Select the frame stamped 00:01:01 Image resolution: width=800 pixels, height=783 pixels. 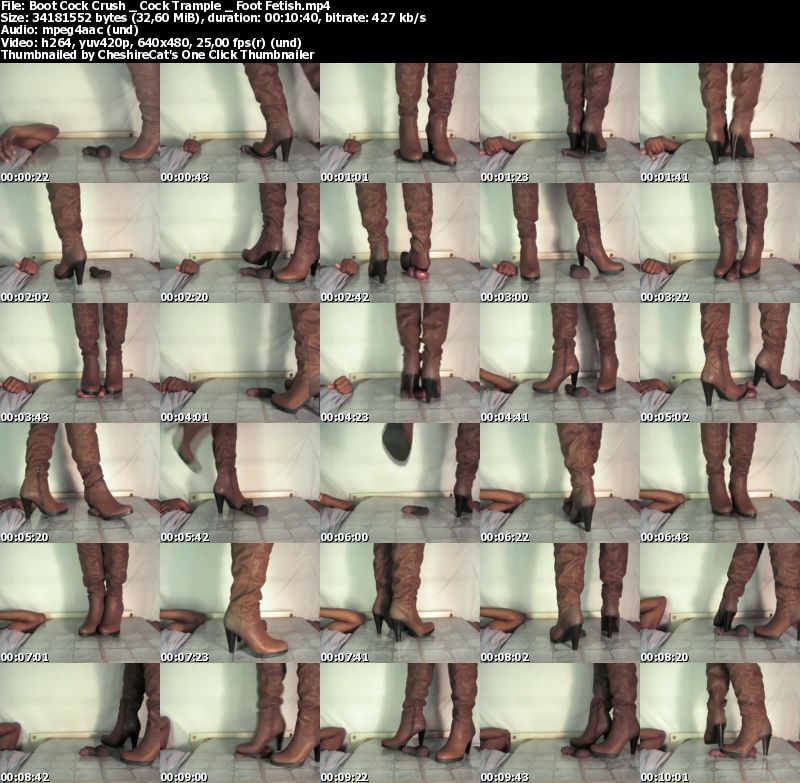399,123
